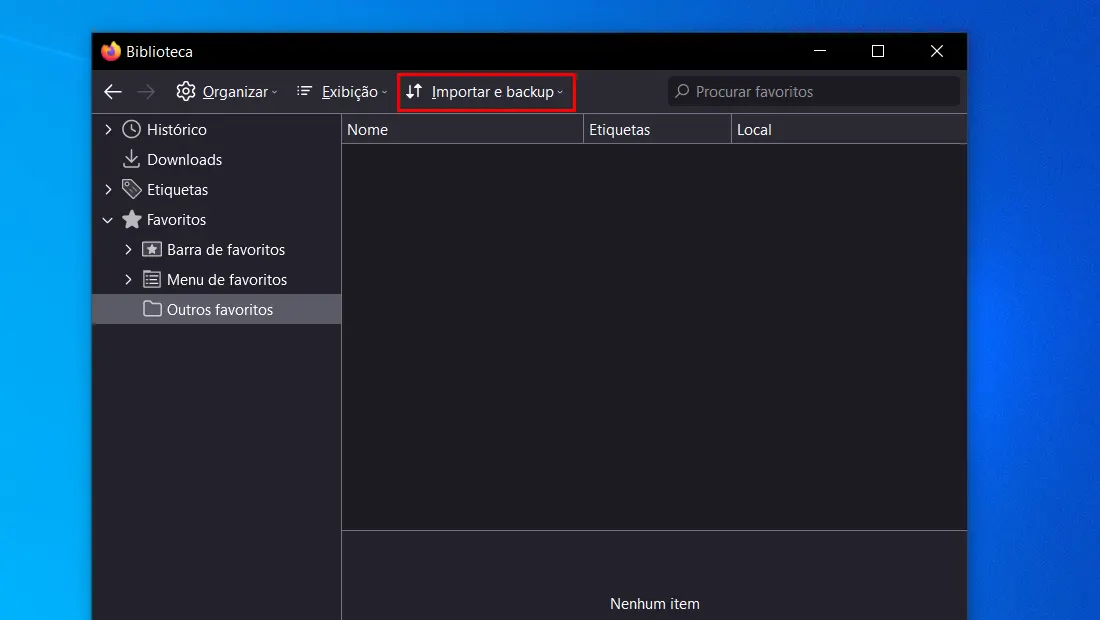Click the forward arrow in Library toolbar
The height and width of the screenshot is (620, 1100).
pyautogui.click(x=146, y=92)
